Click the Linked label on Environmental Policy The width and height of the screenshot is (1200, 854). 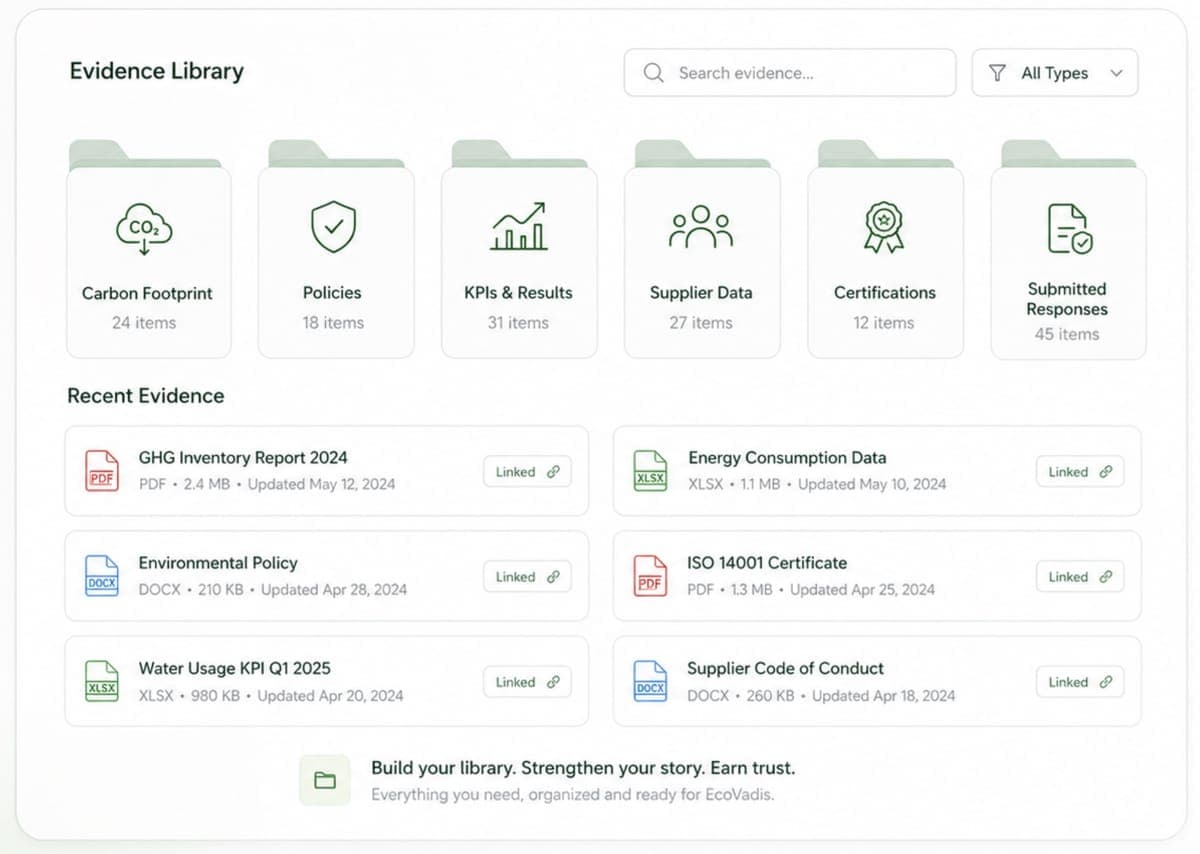click(x=516, y=577)
